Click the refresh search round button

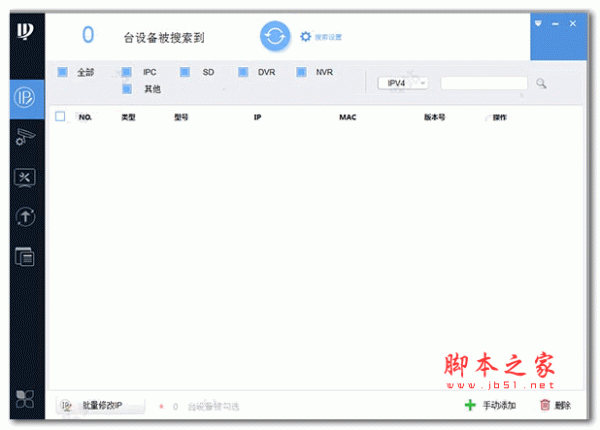[x=275, y=36]
